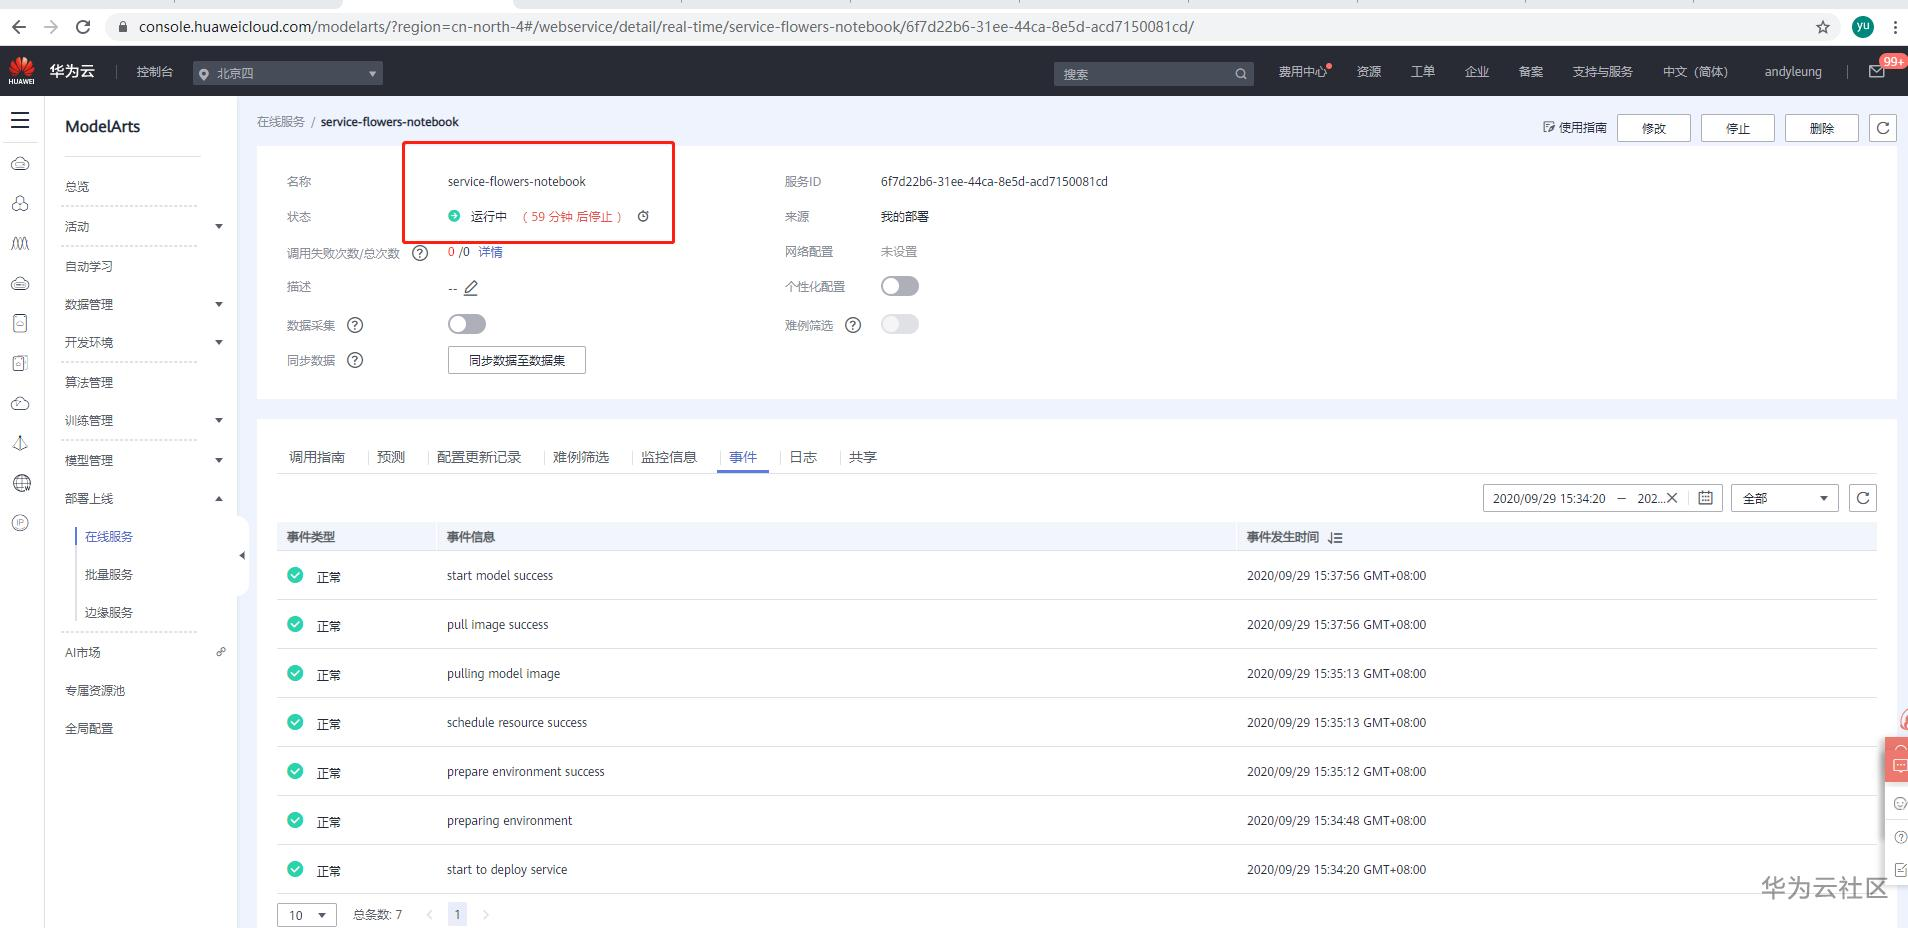Go back in the browser
This screenshot has width=1908, height=928.
pos(19,27)
